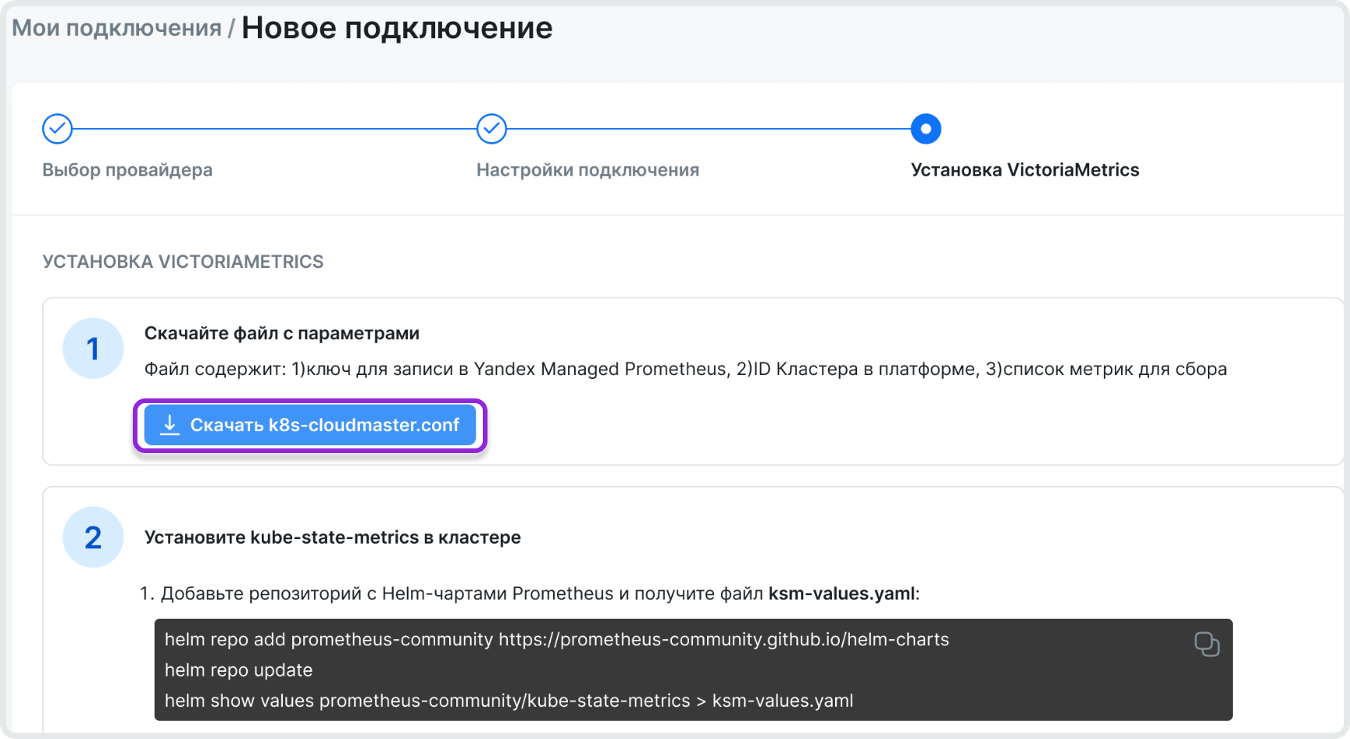Open the Выбор провайдера step label

[x=127, y=170]
